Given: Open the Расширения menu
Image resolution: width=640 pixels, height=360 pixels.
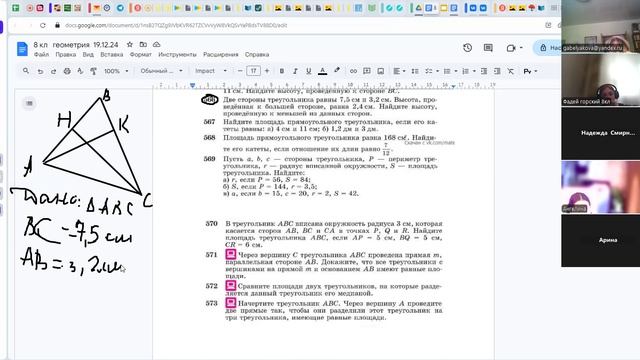Looking at the screenshot, I should tap(221, 55).
